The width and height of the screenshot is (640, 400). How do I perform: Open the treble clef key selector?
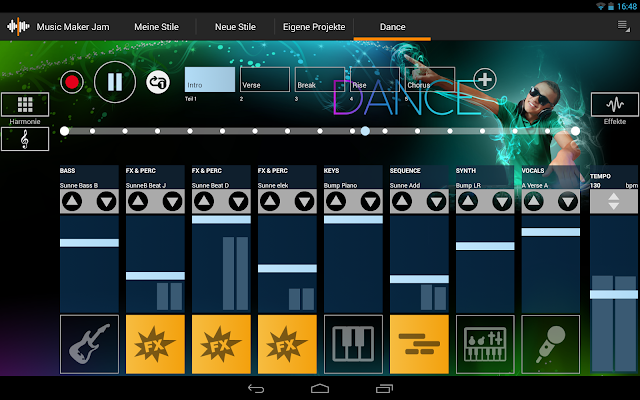point(25,139)
